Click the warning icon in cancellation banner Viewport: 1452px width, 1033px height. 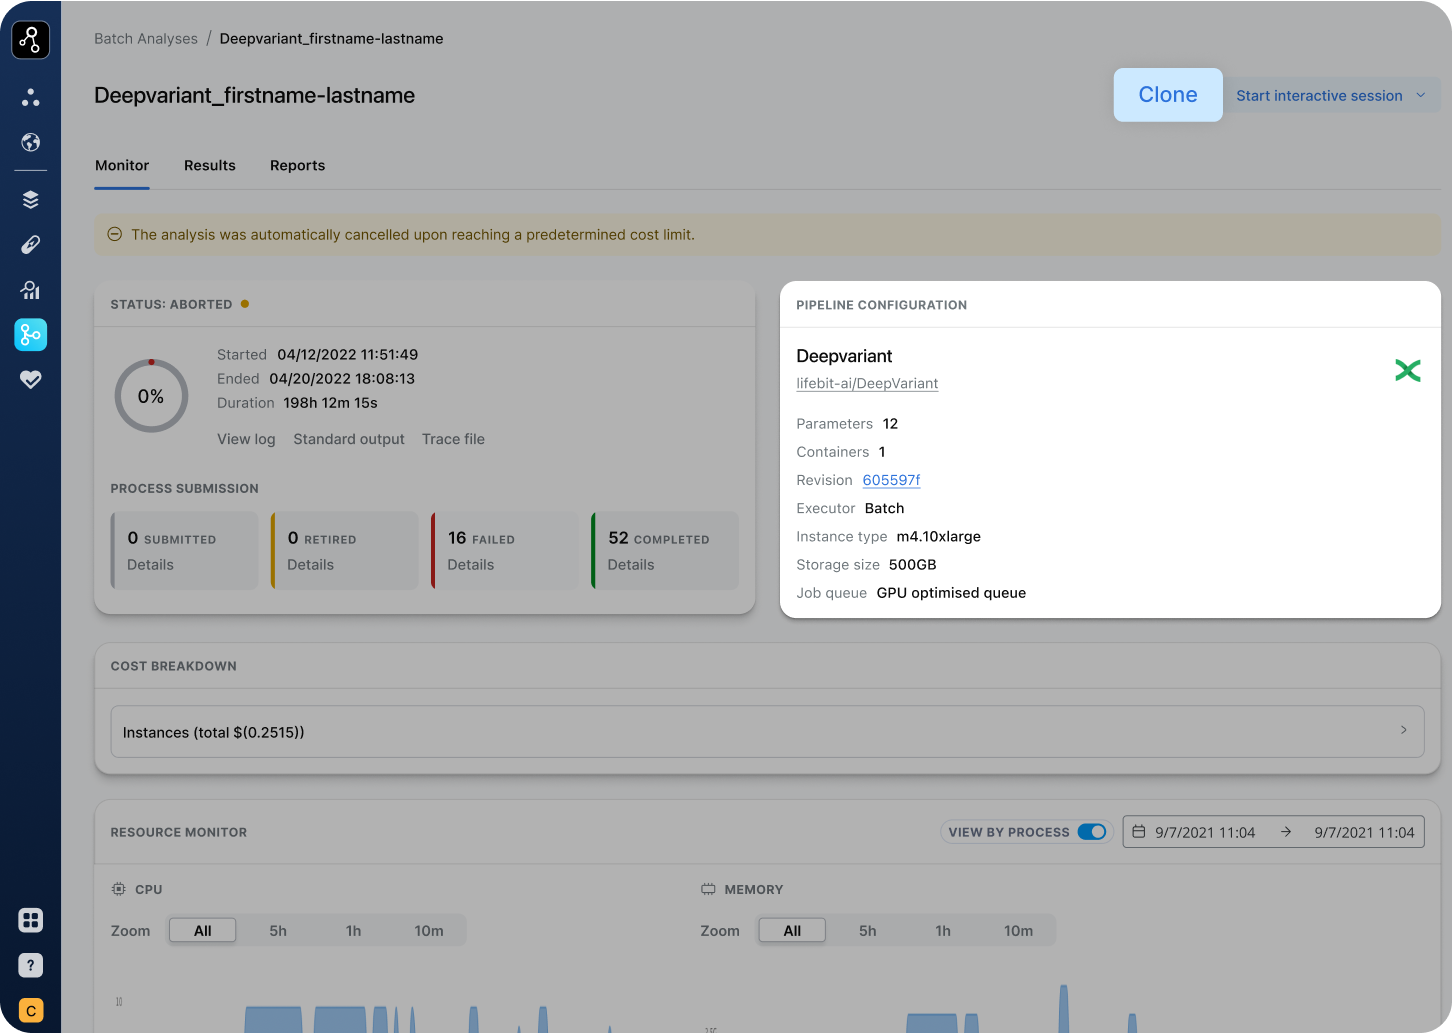(x=114, y=234)
